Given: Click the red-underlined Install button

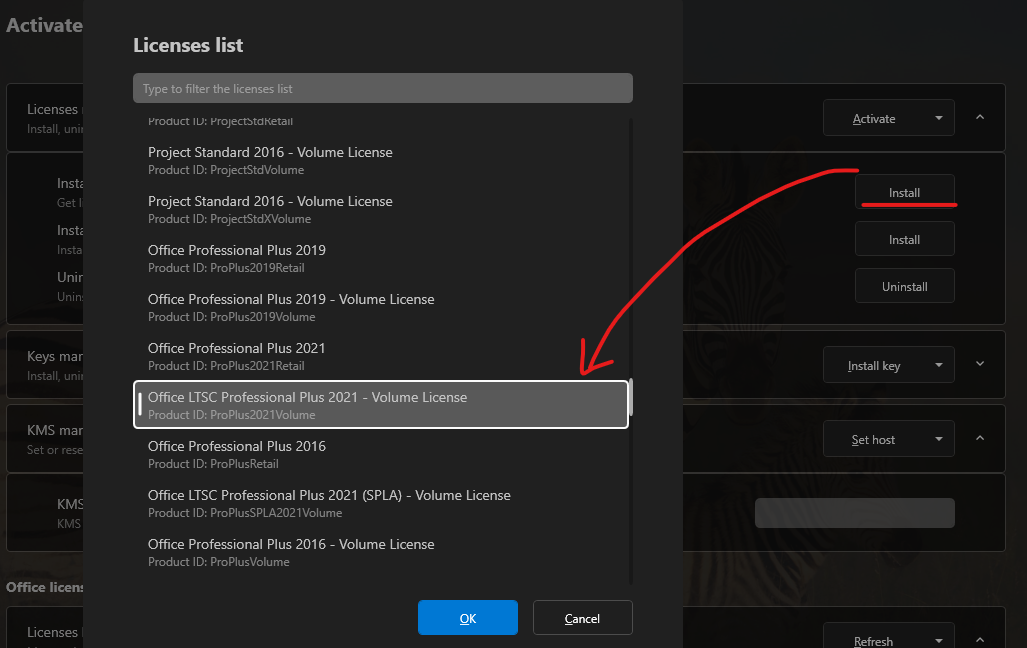Looking at the screenshot, I should [x=904, y=192].
